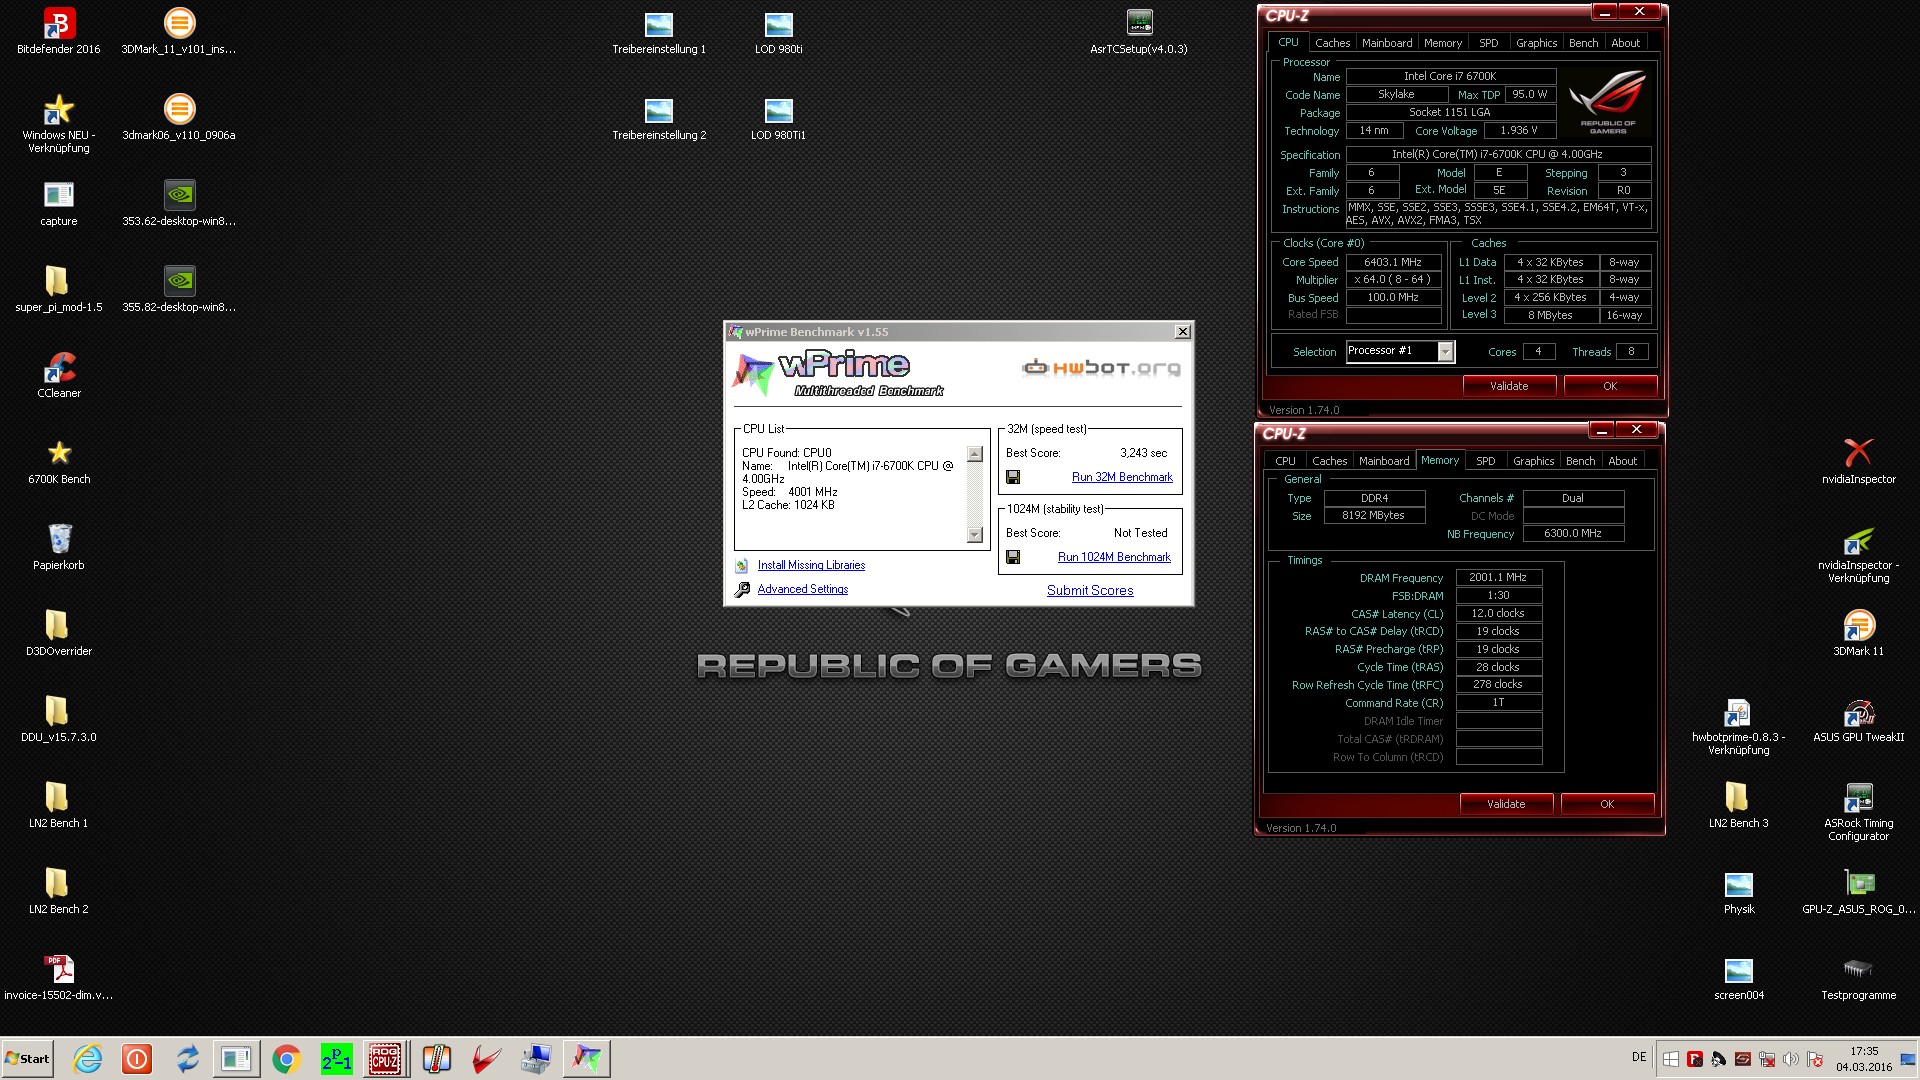1920x1080 pixels.
Task: Select the 3dmark06_v110_0906a desktop icon
Action: pos(179,116)
